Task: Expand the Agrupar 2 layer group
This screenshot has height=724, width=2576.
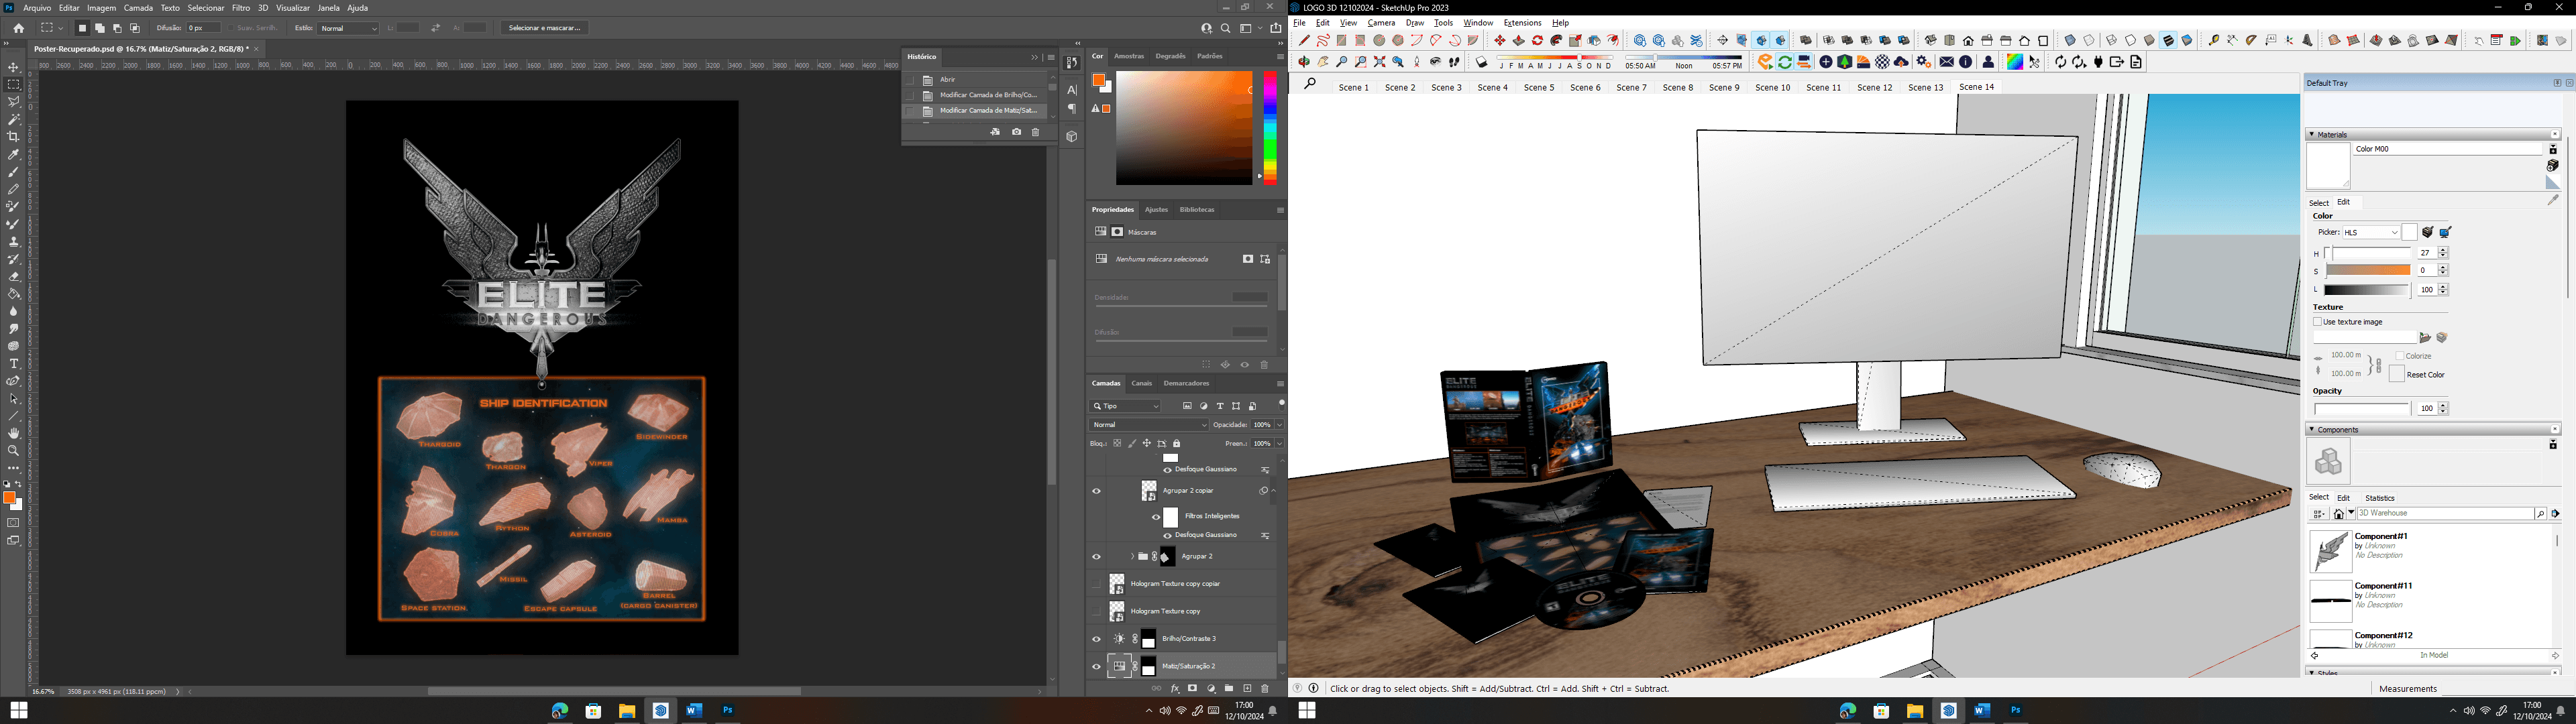Action: pyautogui.click(x=1132, y=556)
